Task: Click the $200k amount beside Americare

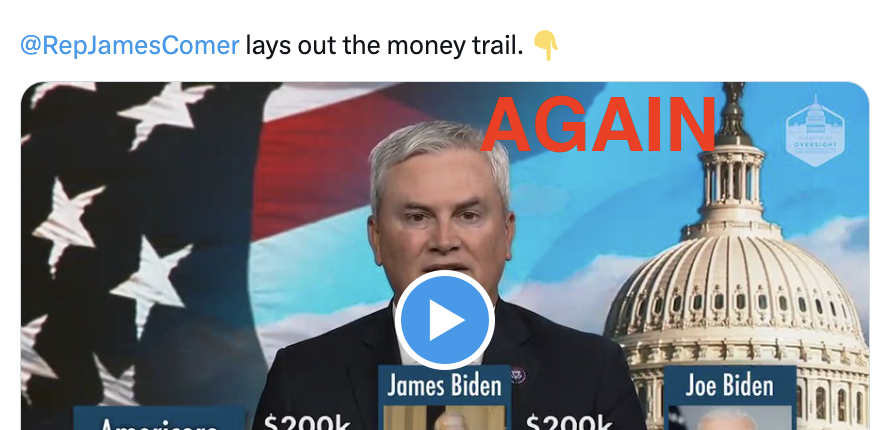Action: click(x=307, y=422)
